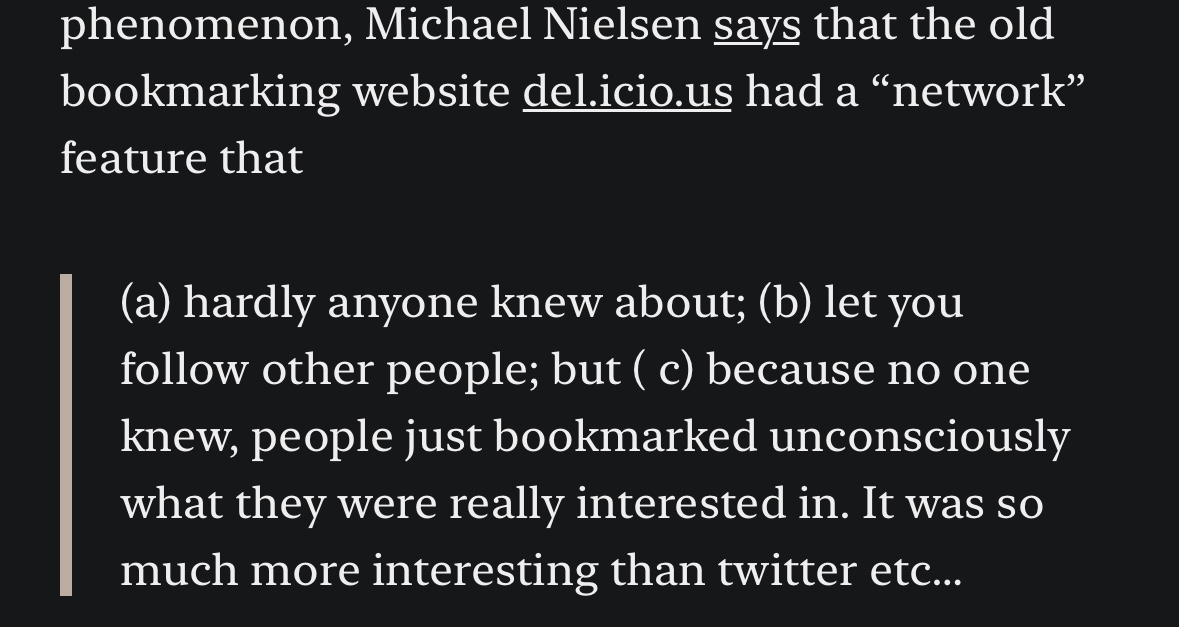Click the word "twitter" in the quote

(x=787, y=571)
